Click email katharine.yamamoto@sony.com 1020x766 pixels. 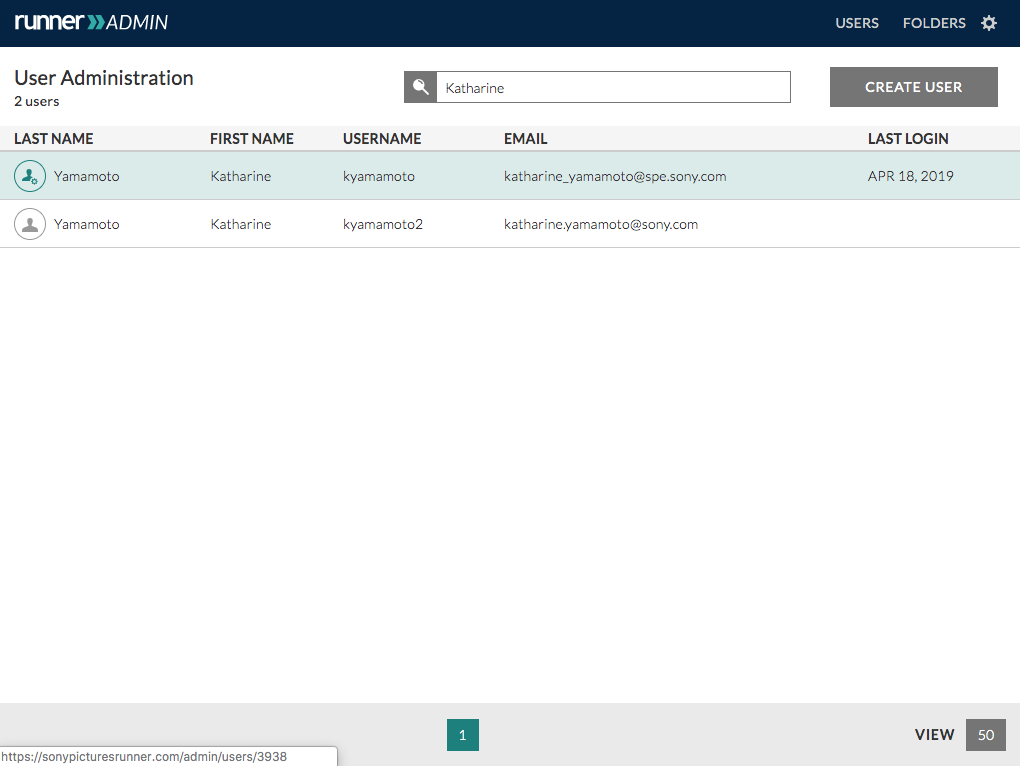[x=600, y=224]
